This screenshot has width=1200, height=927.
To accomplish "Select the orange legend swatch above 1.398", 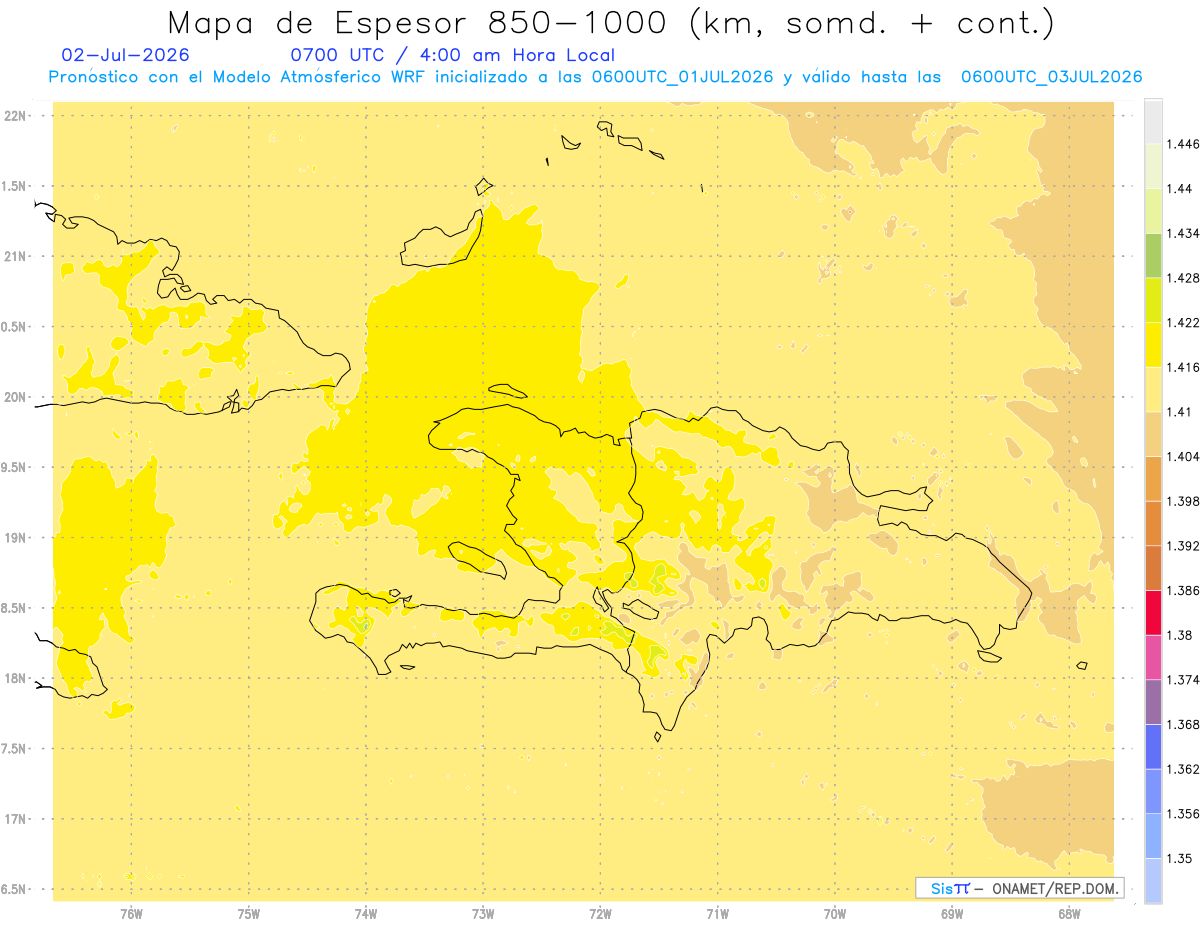I will pos(1153,478).
